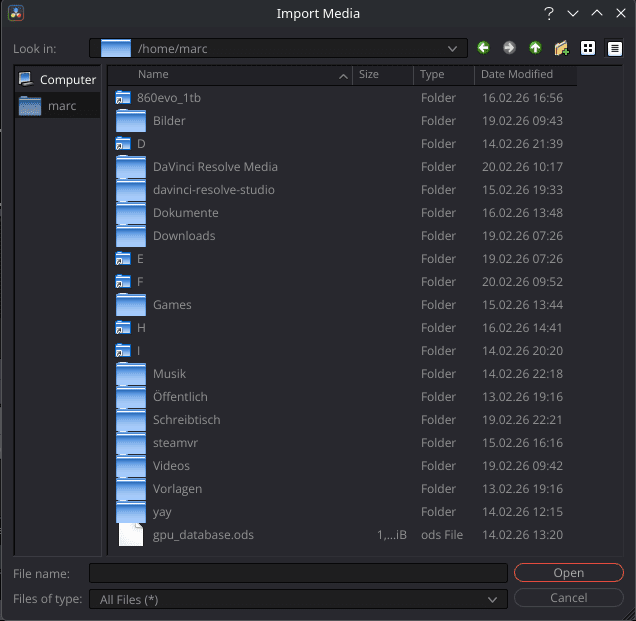Click date 14.02.26 13:20 cell
Screen dimensions: 636x621
click(522, 535)
